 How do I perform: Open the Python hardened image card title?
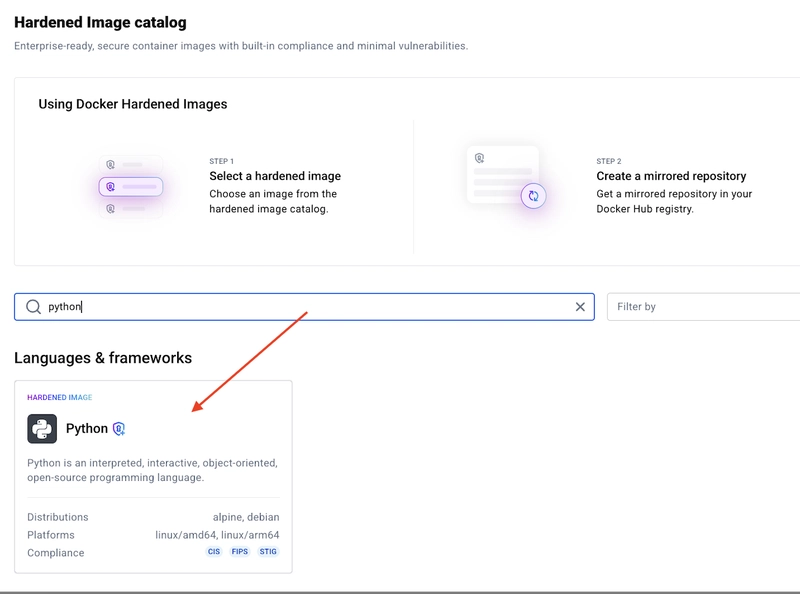pos(87,429)
